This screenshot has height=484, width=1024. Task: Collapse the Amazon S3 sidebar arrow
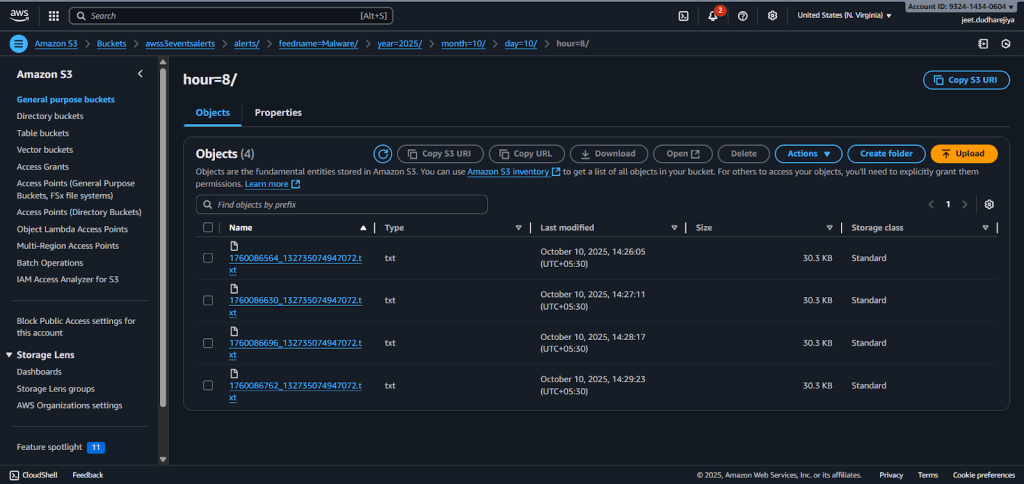point(140,74)
